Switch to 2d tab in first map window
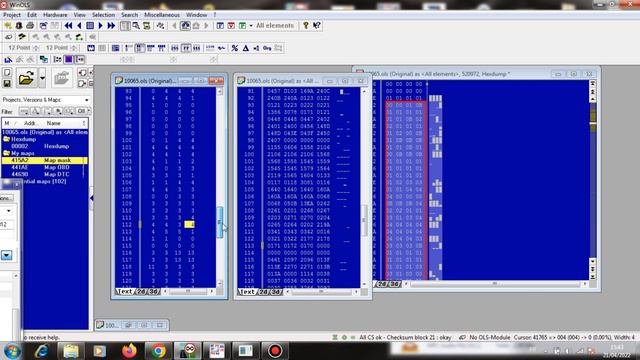The image size is (640, 360). pyautogui.click(x=141, y=291)
